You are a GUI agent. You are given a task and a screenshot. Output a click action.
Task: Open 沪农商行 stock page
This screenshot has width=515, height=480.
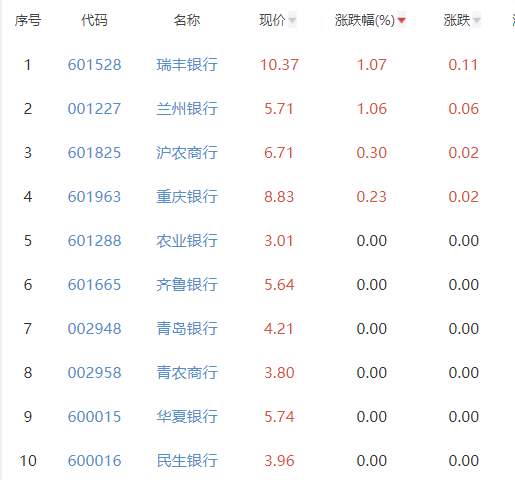click(x=187, y=153)
